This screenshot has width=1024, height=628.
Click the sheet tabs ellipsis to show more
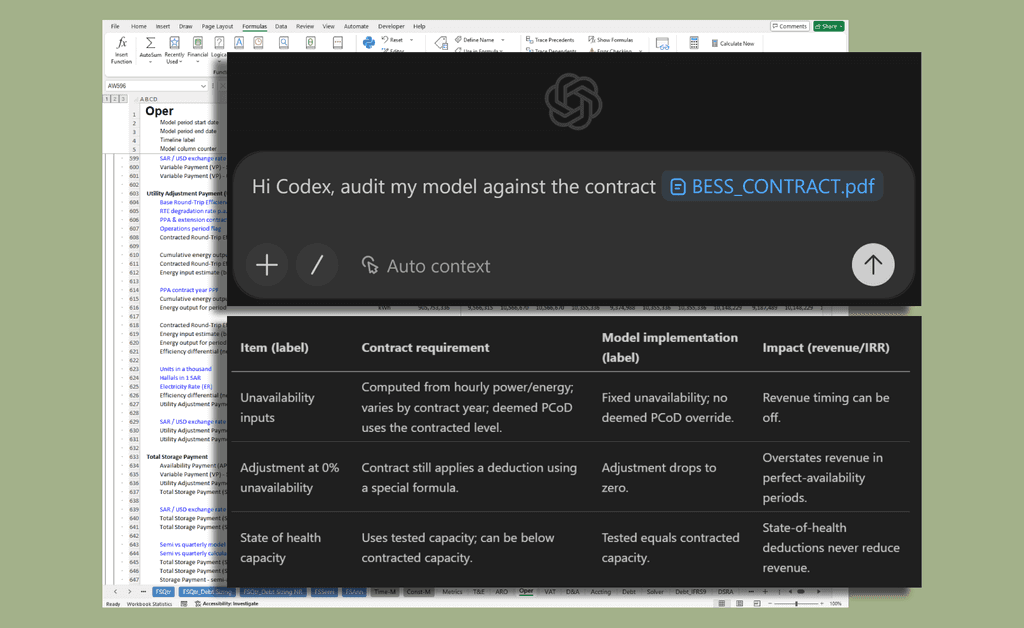pyautogui.click(x=143, y=591)
